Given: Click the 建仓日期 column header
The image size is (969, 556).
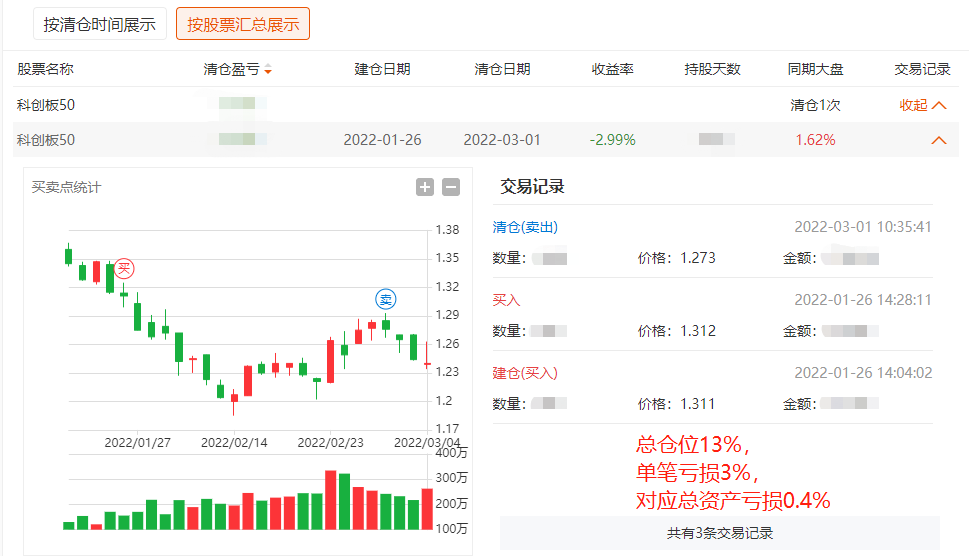Looking at the screenshot, I should pyautogui.click(x=382, y=70).
